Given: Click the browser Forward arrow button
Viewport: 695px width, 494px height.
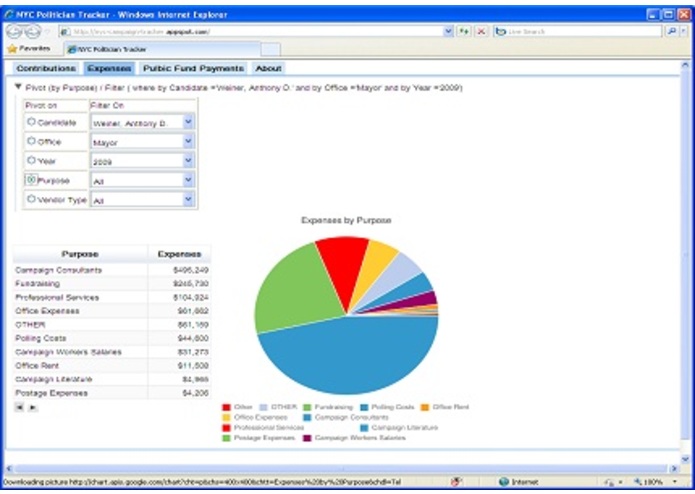Looking at the screenshot, I should pos(32,31).
